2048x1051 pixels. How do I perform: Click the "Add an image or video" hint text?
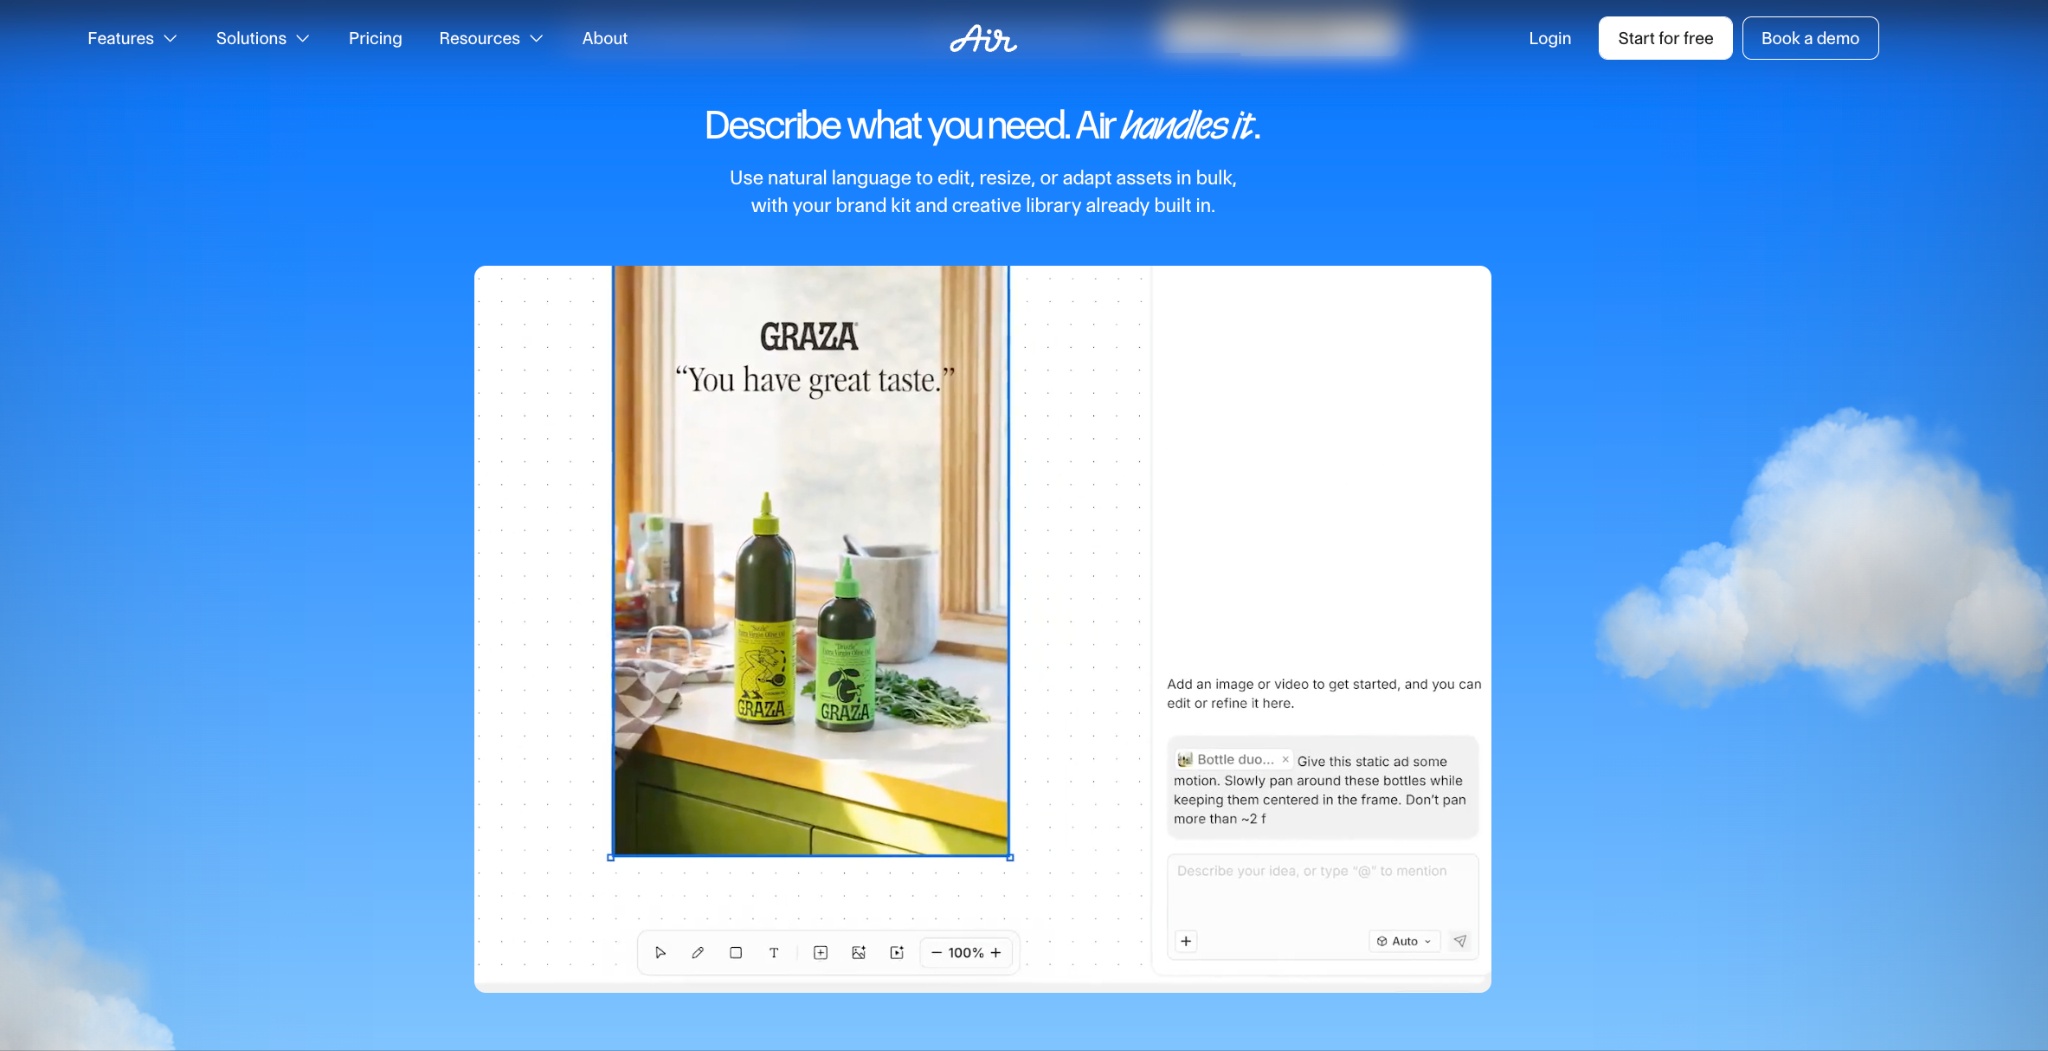(1324, 694)
